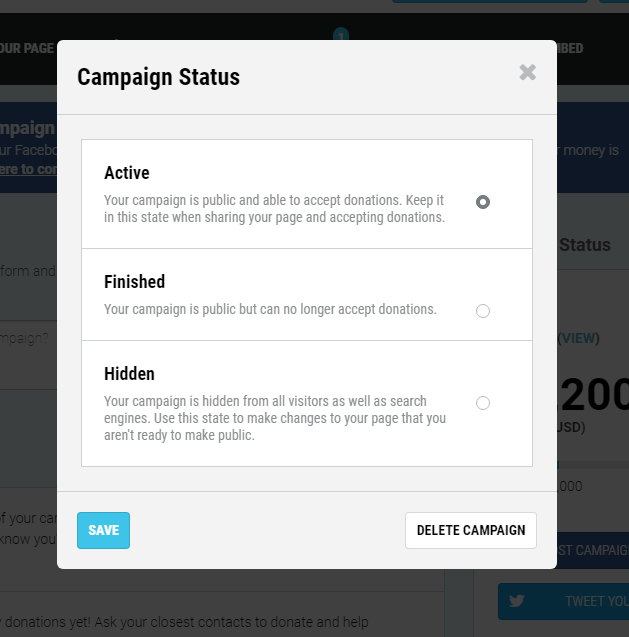The image size is (629, 637).
Task: Click the Twitter bird icon
Action: [x=516, y=601]
